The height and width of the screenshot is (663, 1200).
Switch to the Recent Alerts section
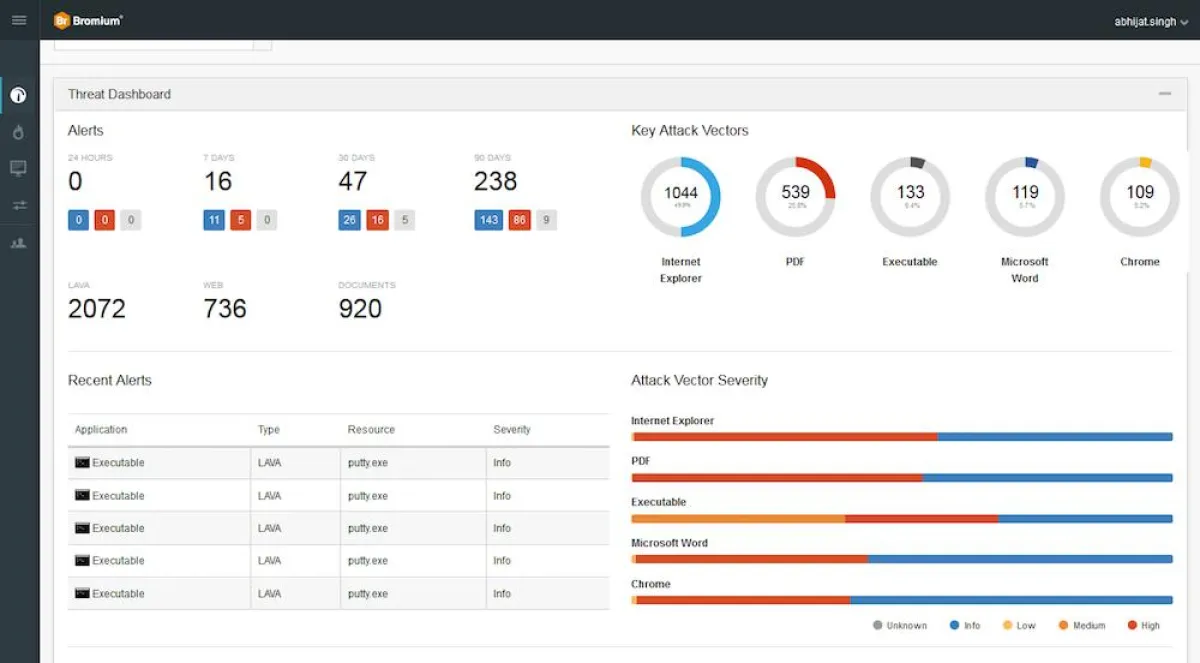pos(110,380)
